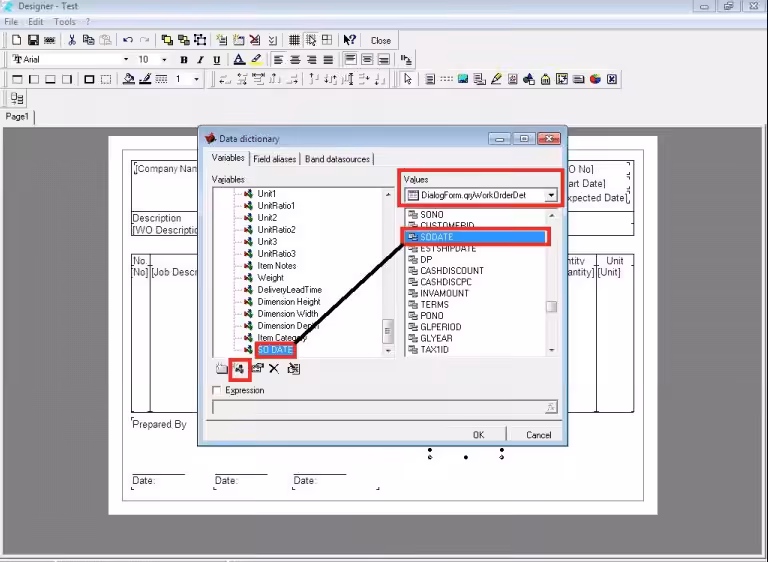Click the New report icon

[x=17, y=40]
